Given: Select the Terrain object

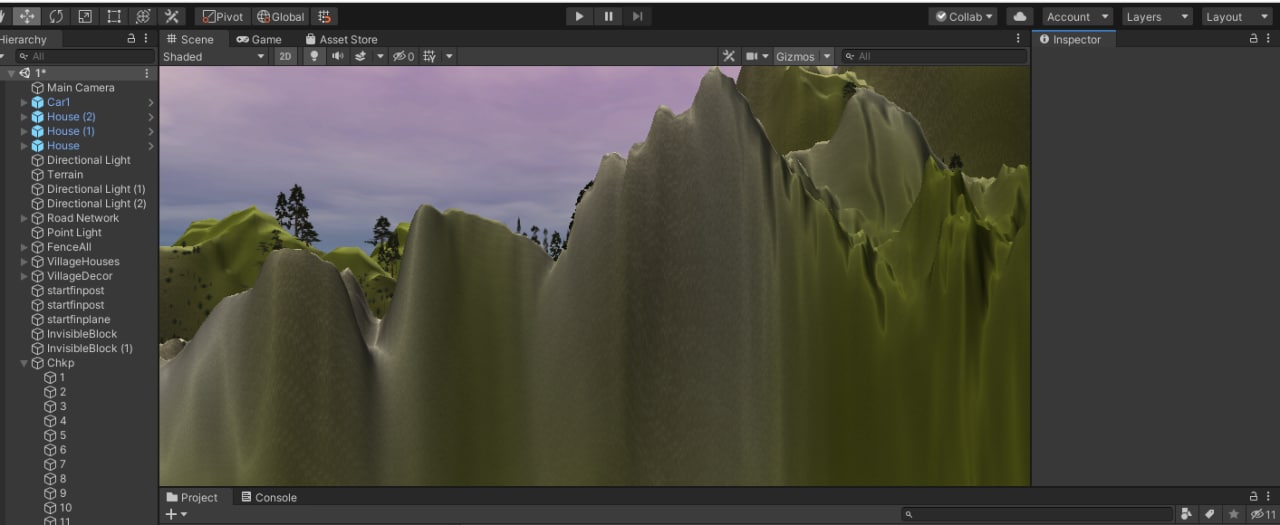Looking at the screenshot, I should pos(65,175).
